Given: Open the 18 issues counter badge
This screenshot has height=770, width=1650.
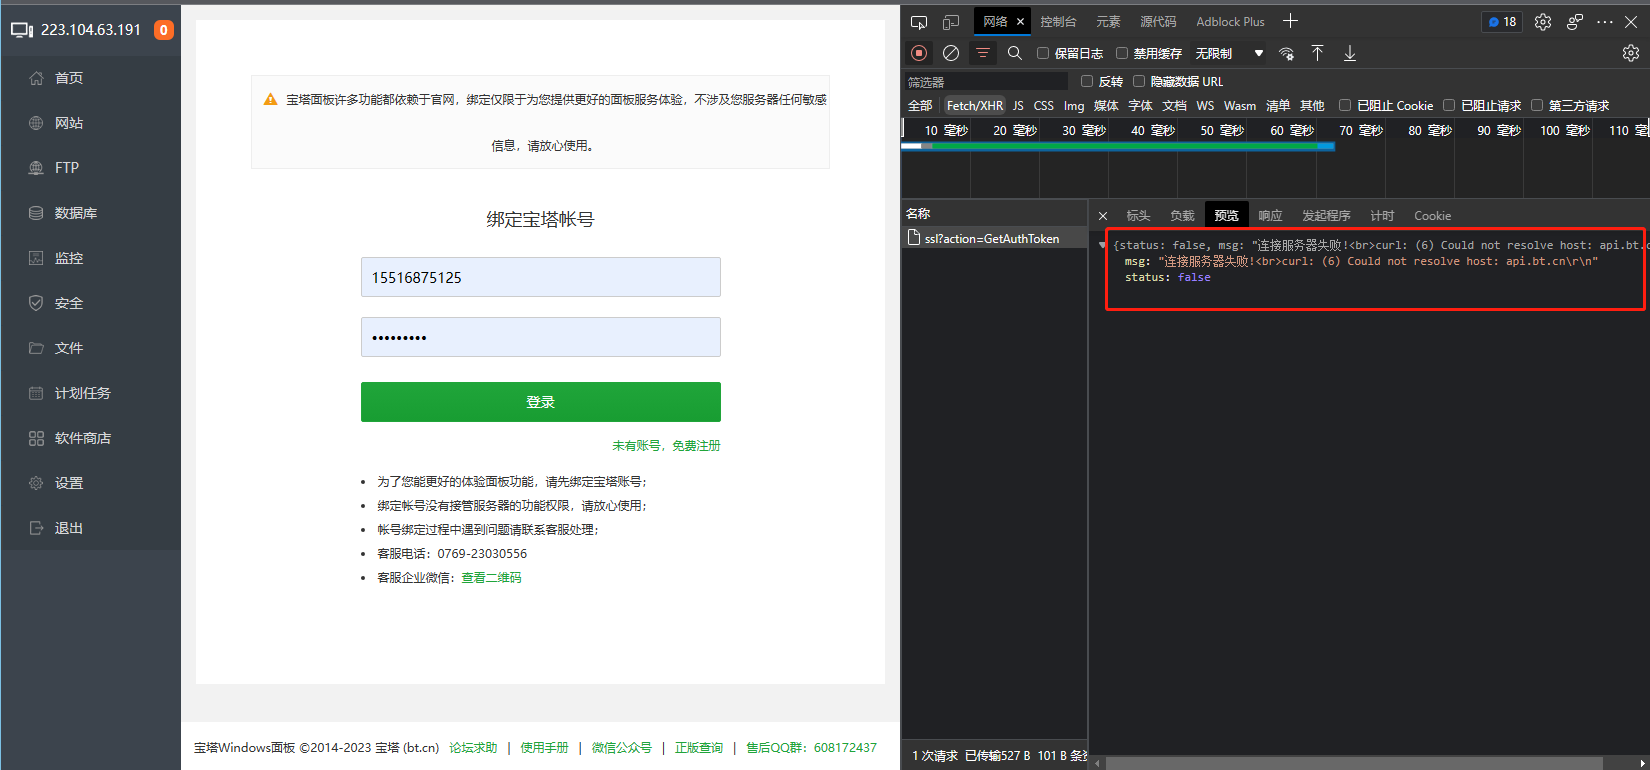Looking at the screenshot, I should point(1502,22).
